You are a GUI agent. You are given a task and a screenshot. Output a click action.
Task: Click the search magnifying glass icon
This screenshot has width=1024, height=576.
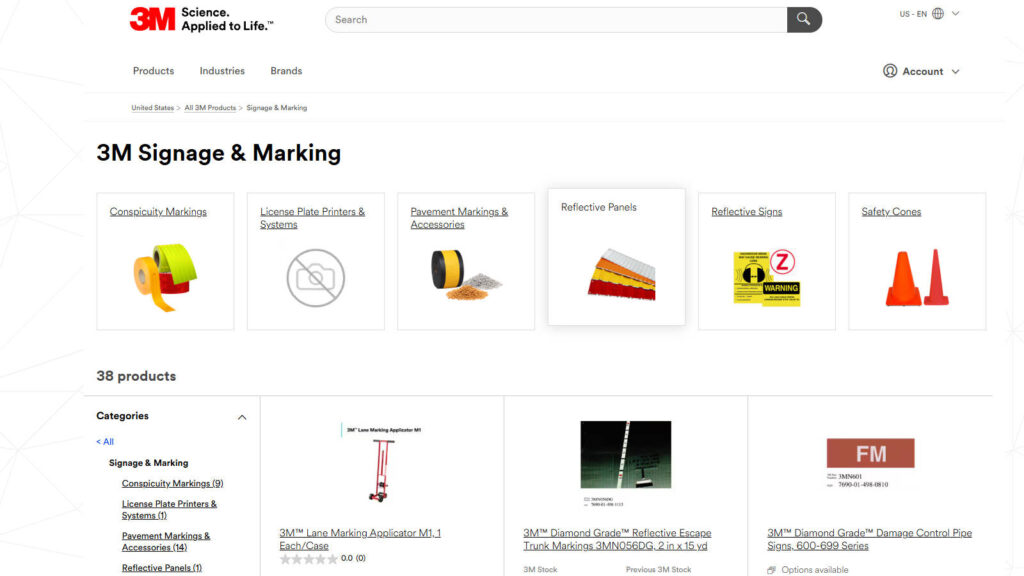(x=804, y=19)
